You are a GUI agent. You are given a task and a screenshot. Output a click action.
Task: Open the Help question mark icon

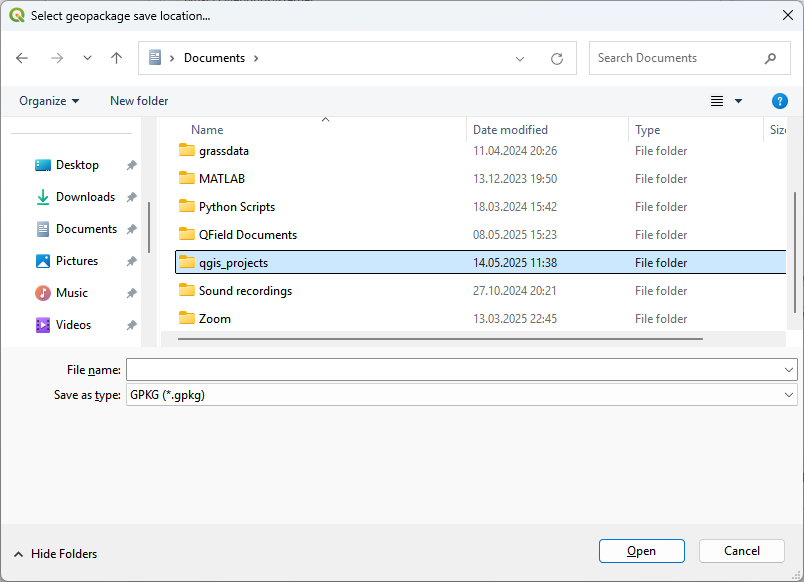pos(780,101)
